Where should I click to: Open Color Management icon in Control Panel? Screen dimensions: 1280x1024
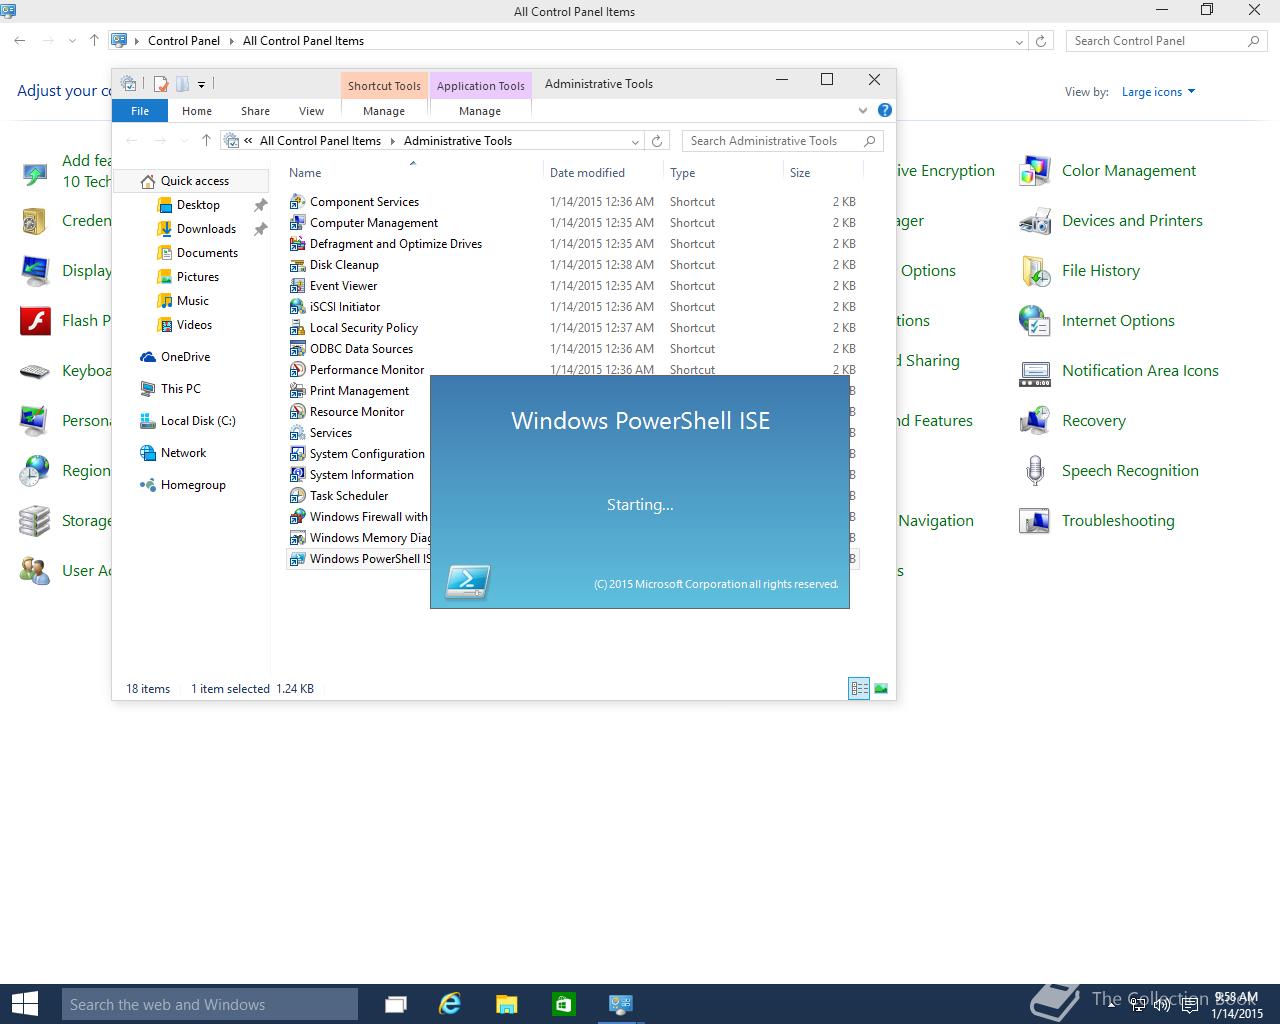pyautogui.click(x=1035, y=171)
